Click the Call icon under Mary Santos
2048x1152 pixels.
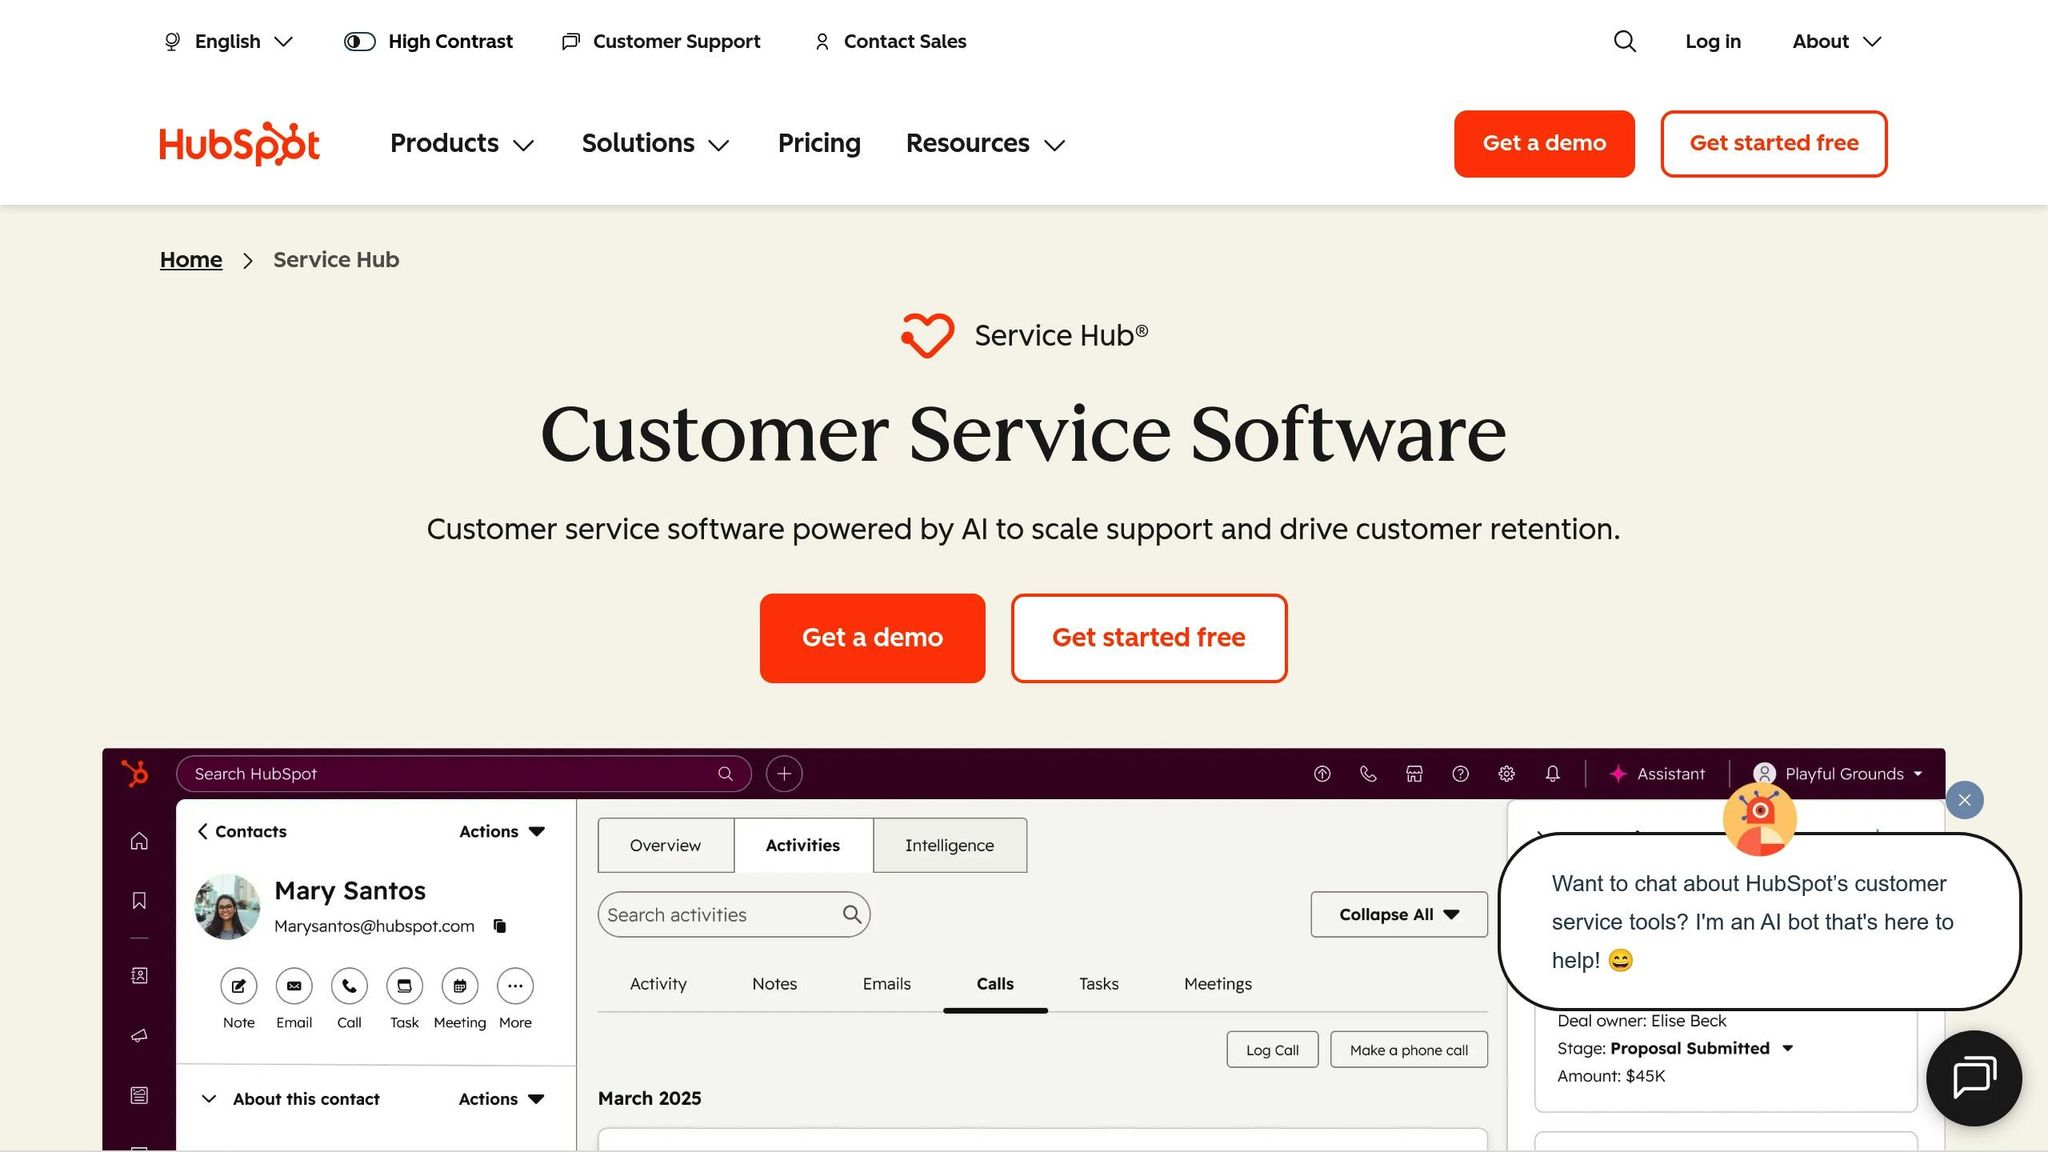[x=349, y=986]
